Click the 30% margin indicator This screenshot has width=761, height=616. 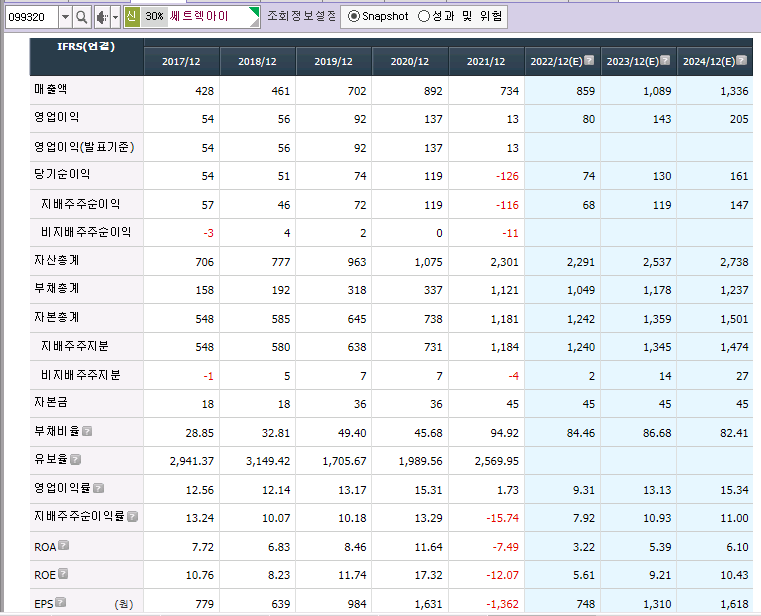(x=154, y=17)
